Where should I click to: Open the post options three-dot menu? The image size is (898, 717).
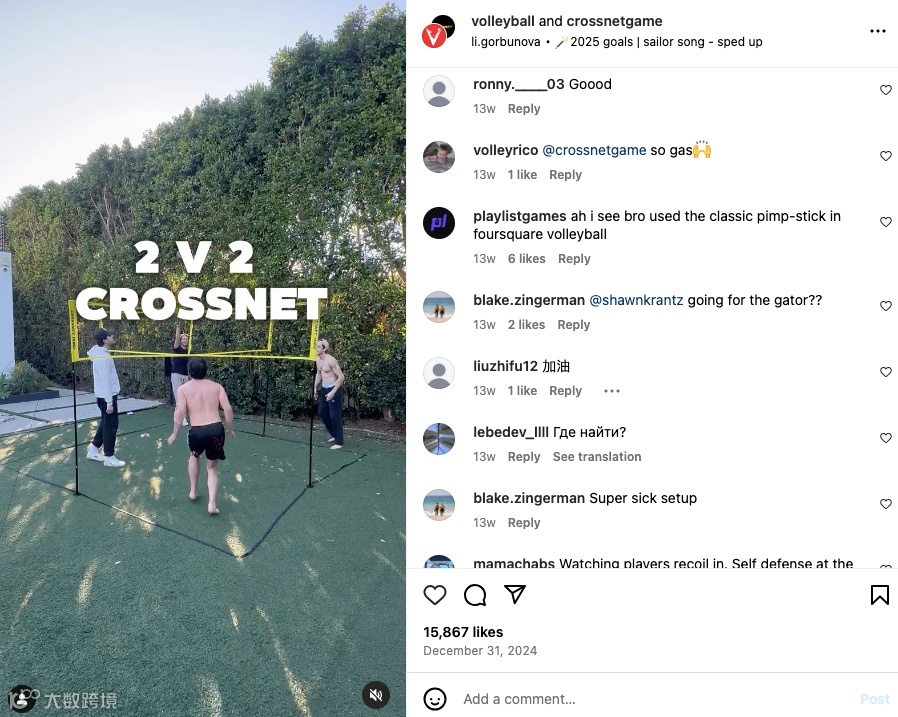coord(877,31)
